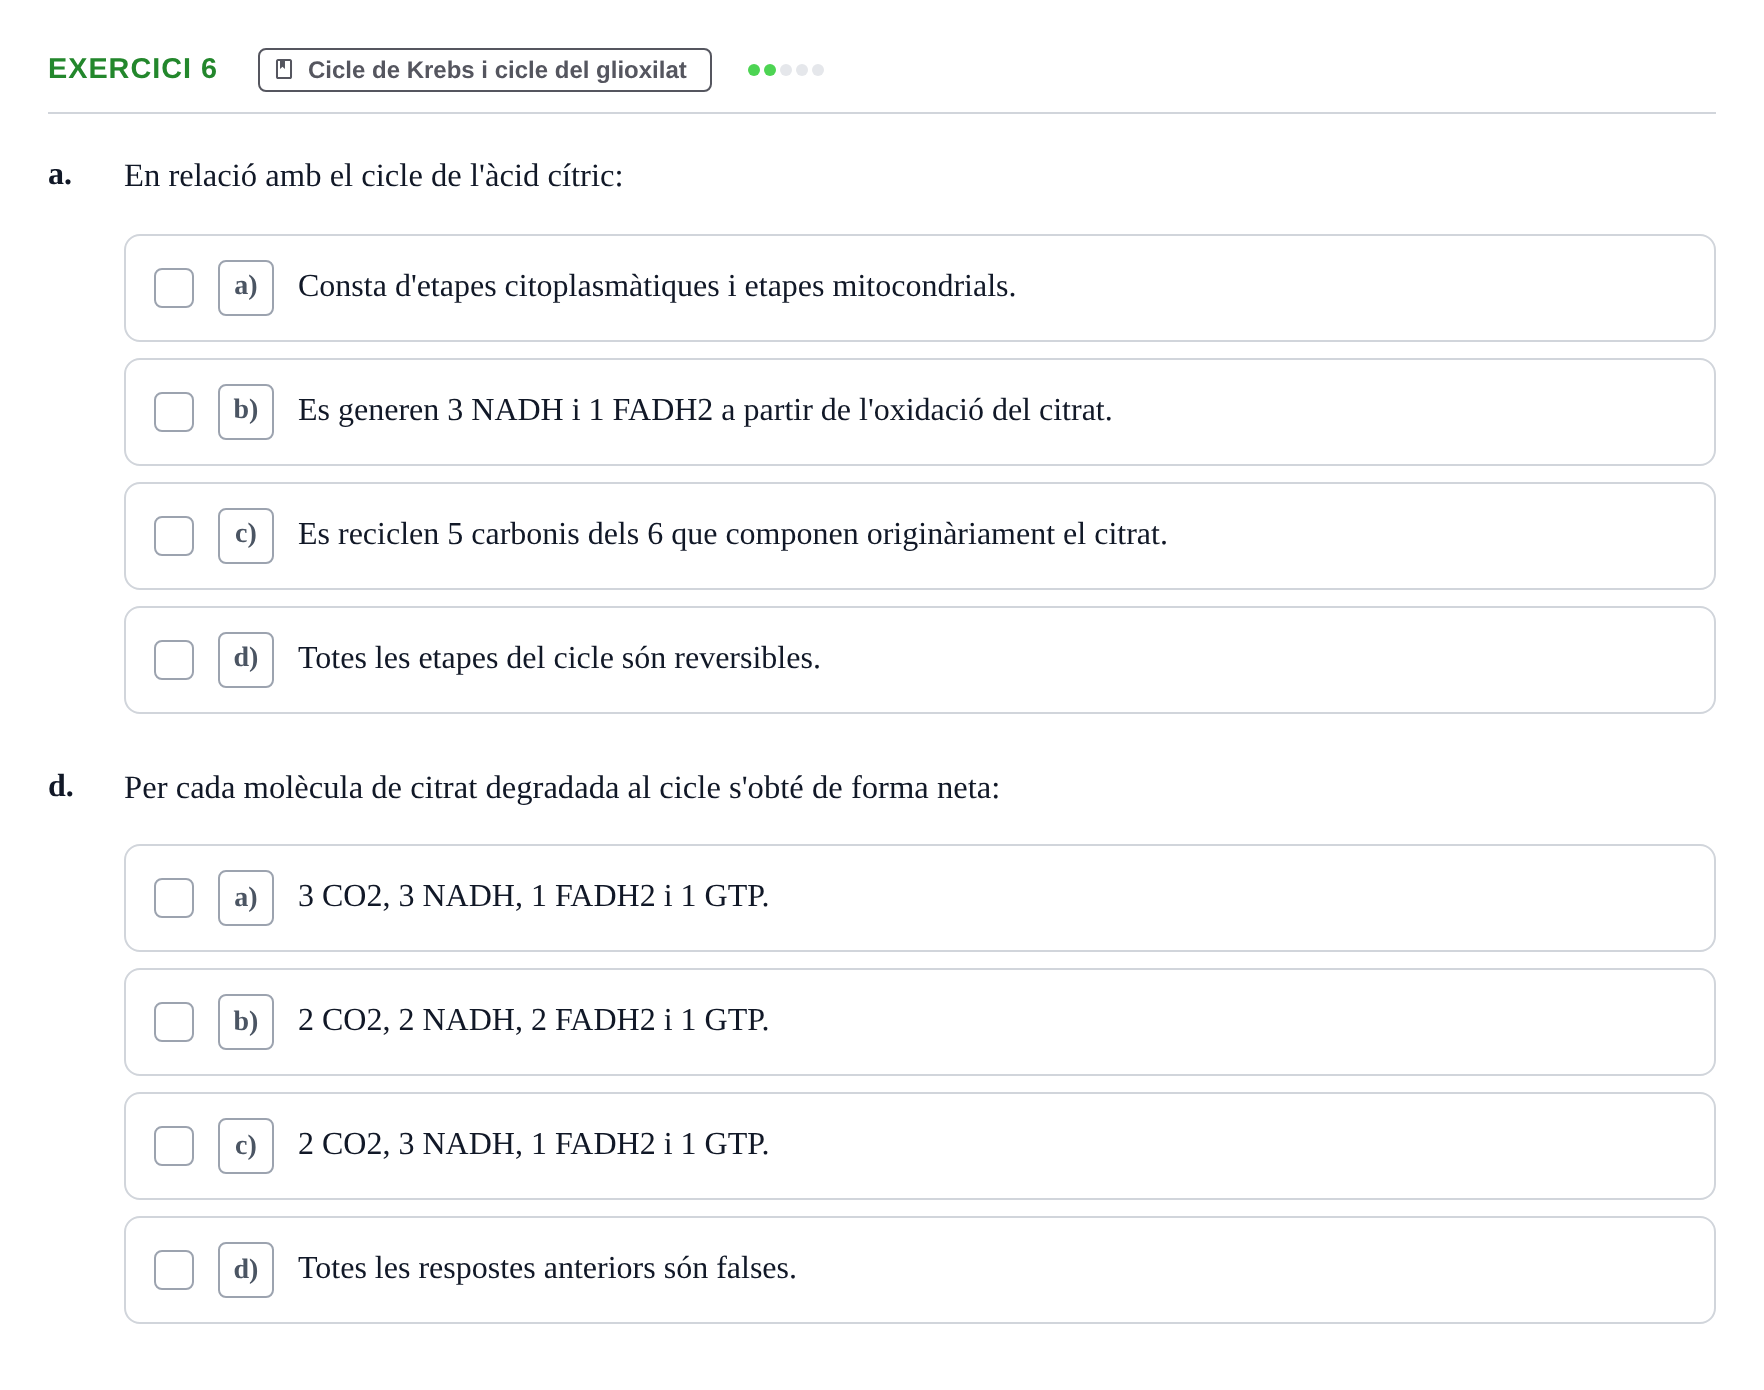Click the text 'Es generen 3 NADH i 1 FADH2 a partir de l'oxidació del citrat.'
Image resolution: width=1764 pixels, height=1390 pixels.
click(x=705, y=410)
